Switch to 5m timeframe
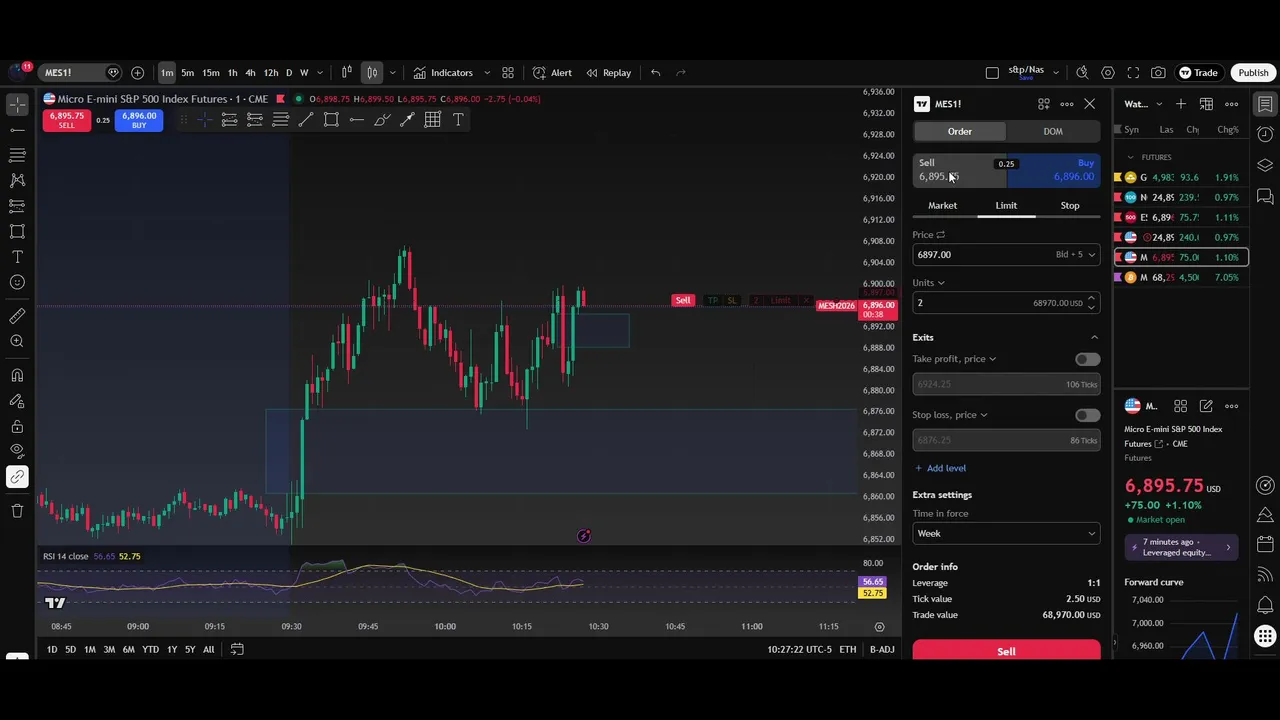This screenshot has height=720, width=1280. click(187, 73)
